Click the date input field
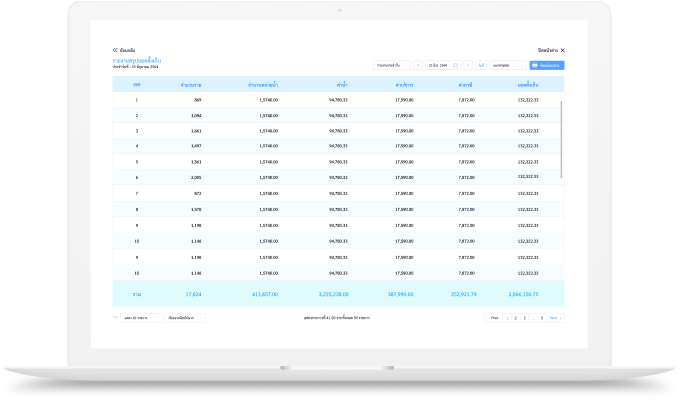Viewport: 680px width, 400px height. tap(440, 65)
